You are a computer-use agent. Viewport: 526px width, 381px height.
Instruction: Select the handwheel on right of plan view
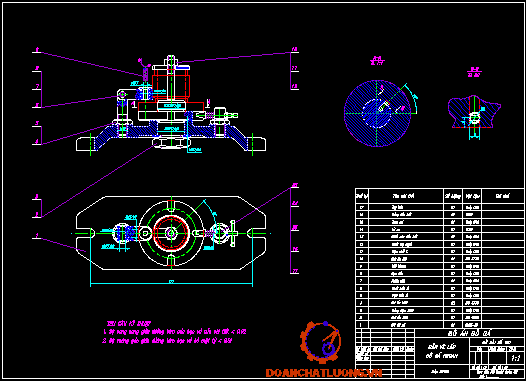tap(233, 233)
